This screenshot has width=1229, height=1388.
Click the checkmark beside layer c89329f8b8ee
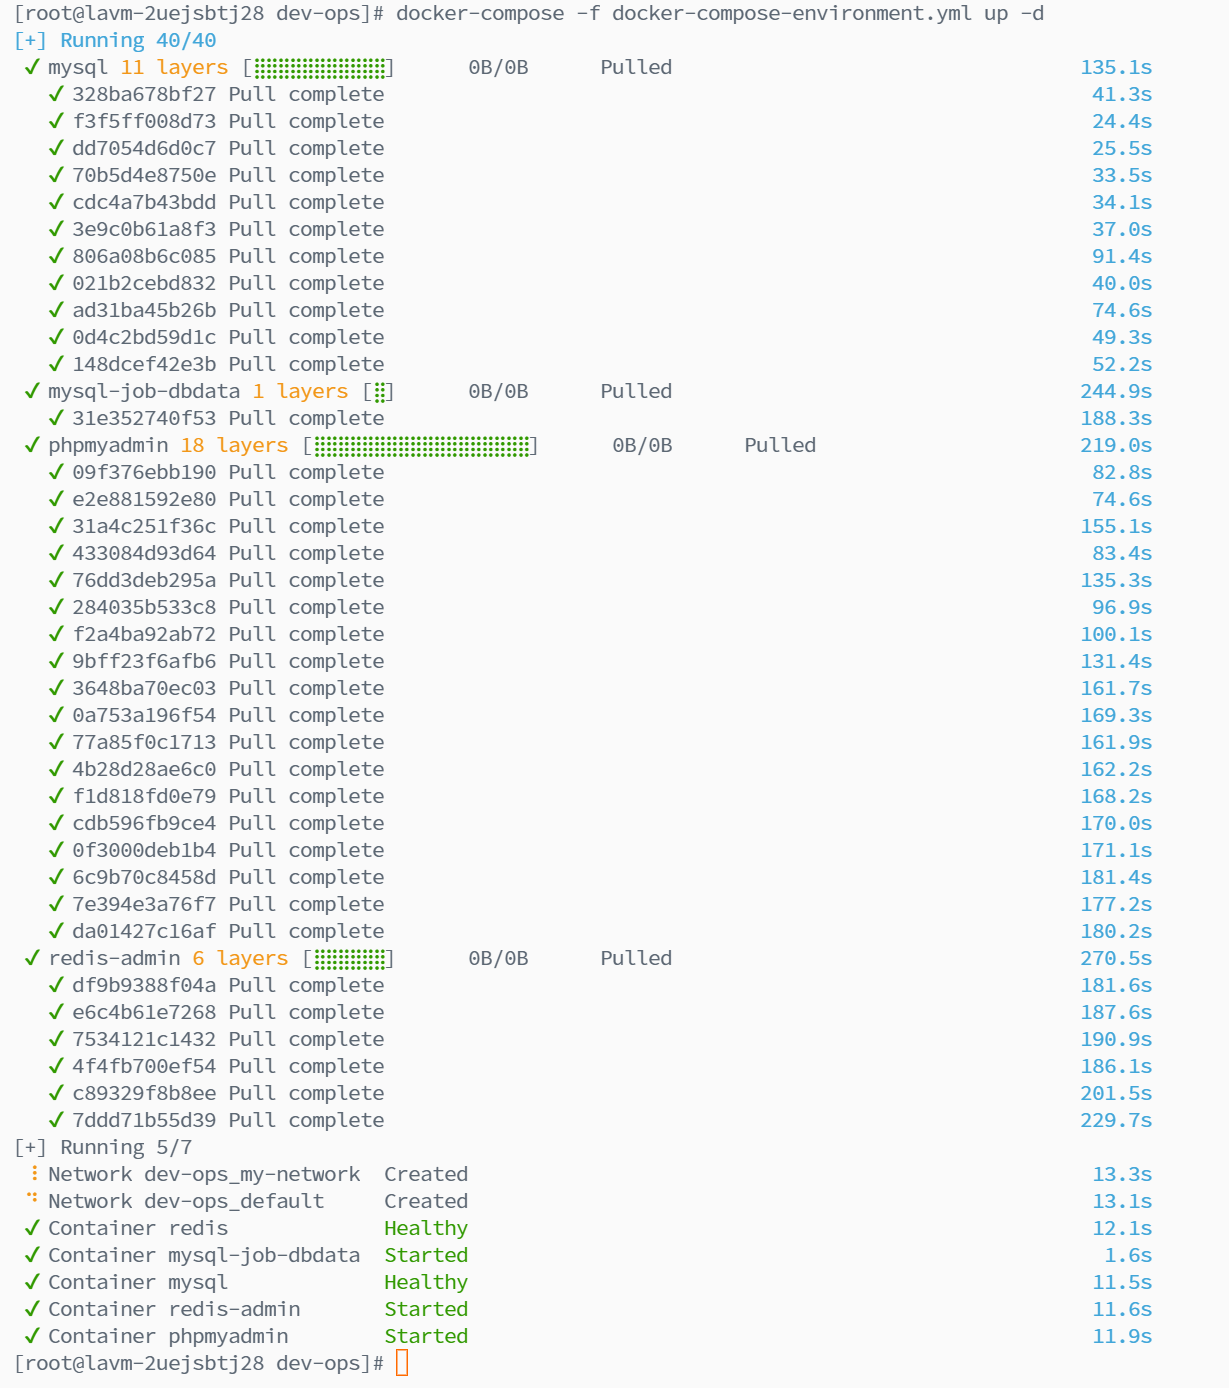pyautogui.click(x=56, y=1094)
